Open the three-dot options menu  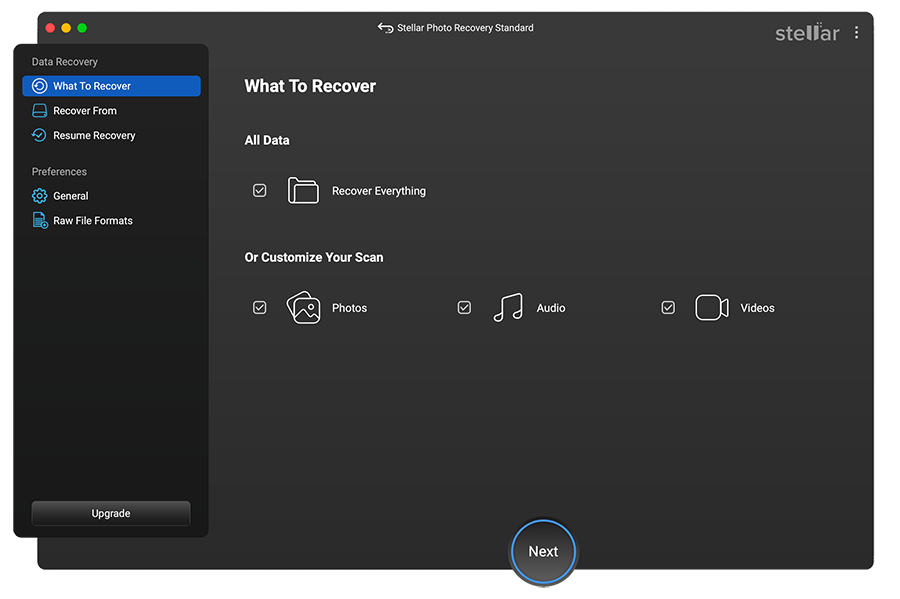pos(856,32)
